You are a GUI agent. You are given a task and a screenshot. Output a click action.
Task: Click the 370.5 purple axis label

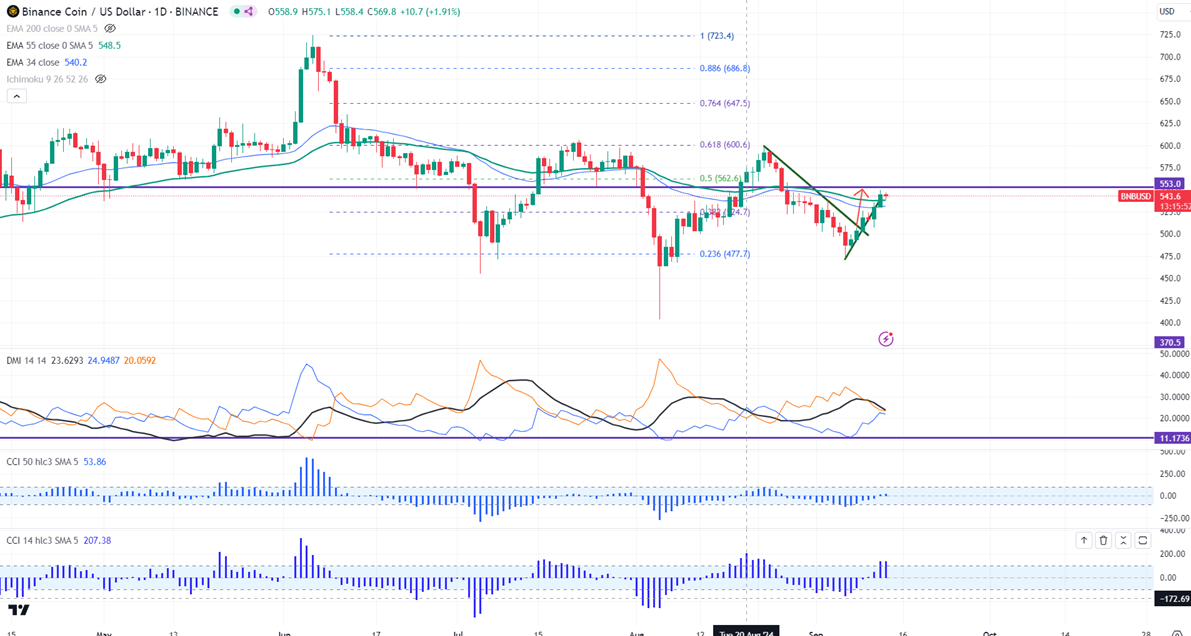[x=1167, y=343]
